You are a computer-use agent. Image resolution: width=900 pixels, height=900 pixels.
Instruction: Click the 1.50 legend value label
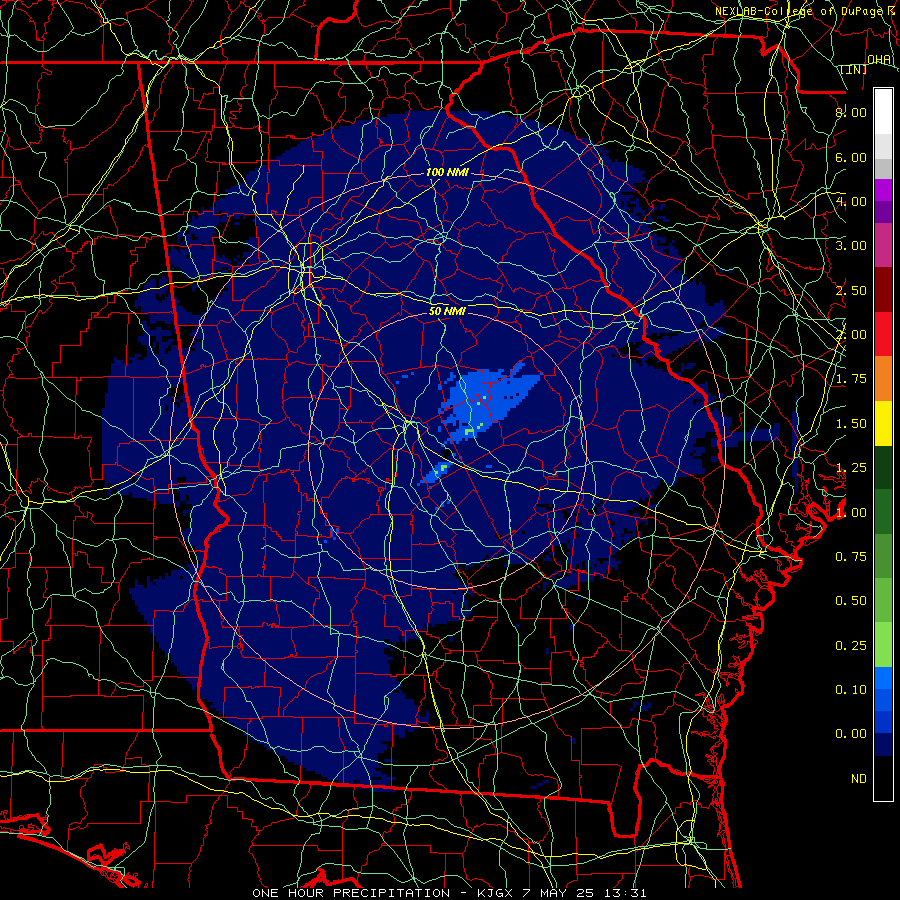pos(851,424)
